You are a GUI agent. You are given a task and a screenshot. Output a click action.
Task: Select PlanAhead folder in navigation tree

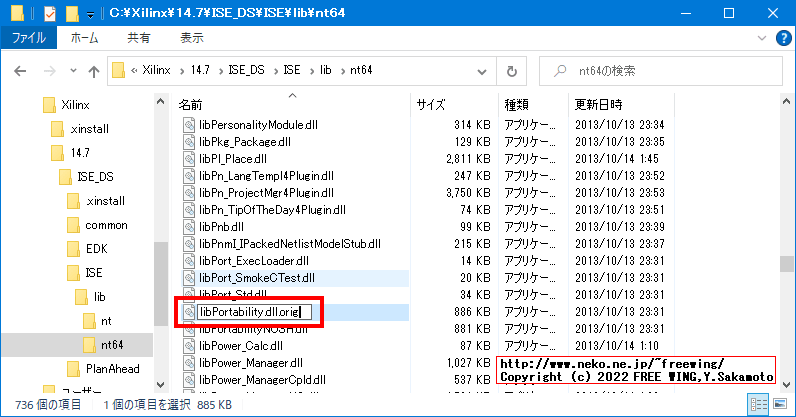[x=113, y=369]
